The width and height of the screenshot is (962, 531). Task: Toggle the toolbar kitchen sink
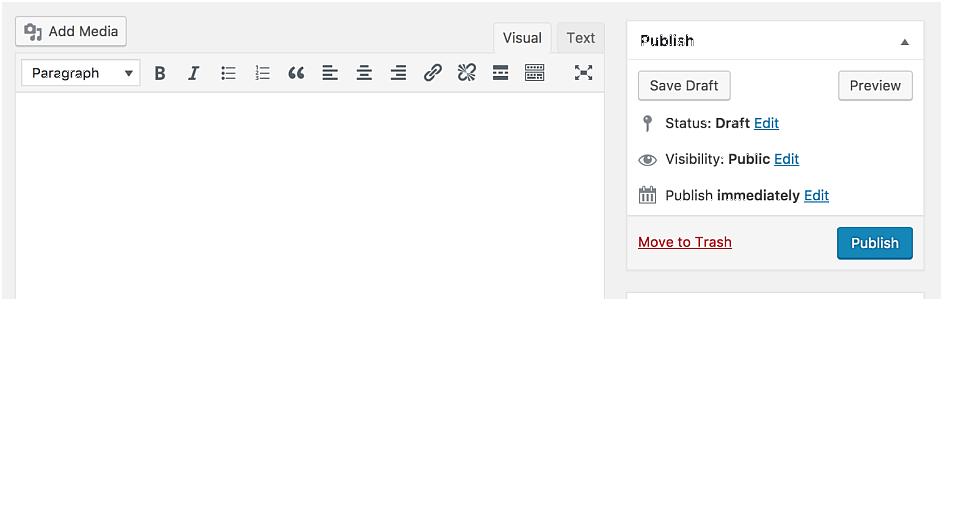(534, 73)
